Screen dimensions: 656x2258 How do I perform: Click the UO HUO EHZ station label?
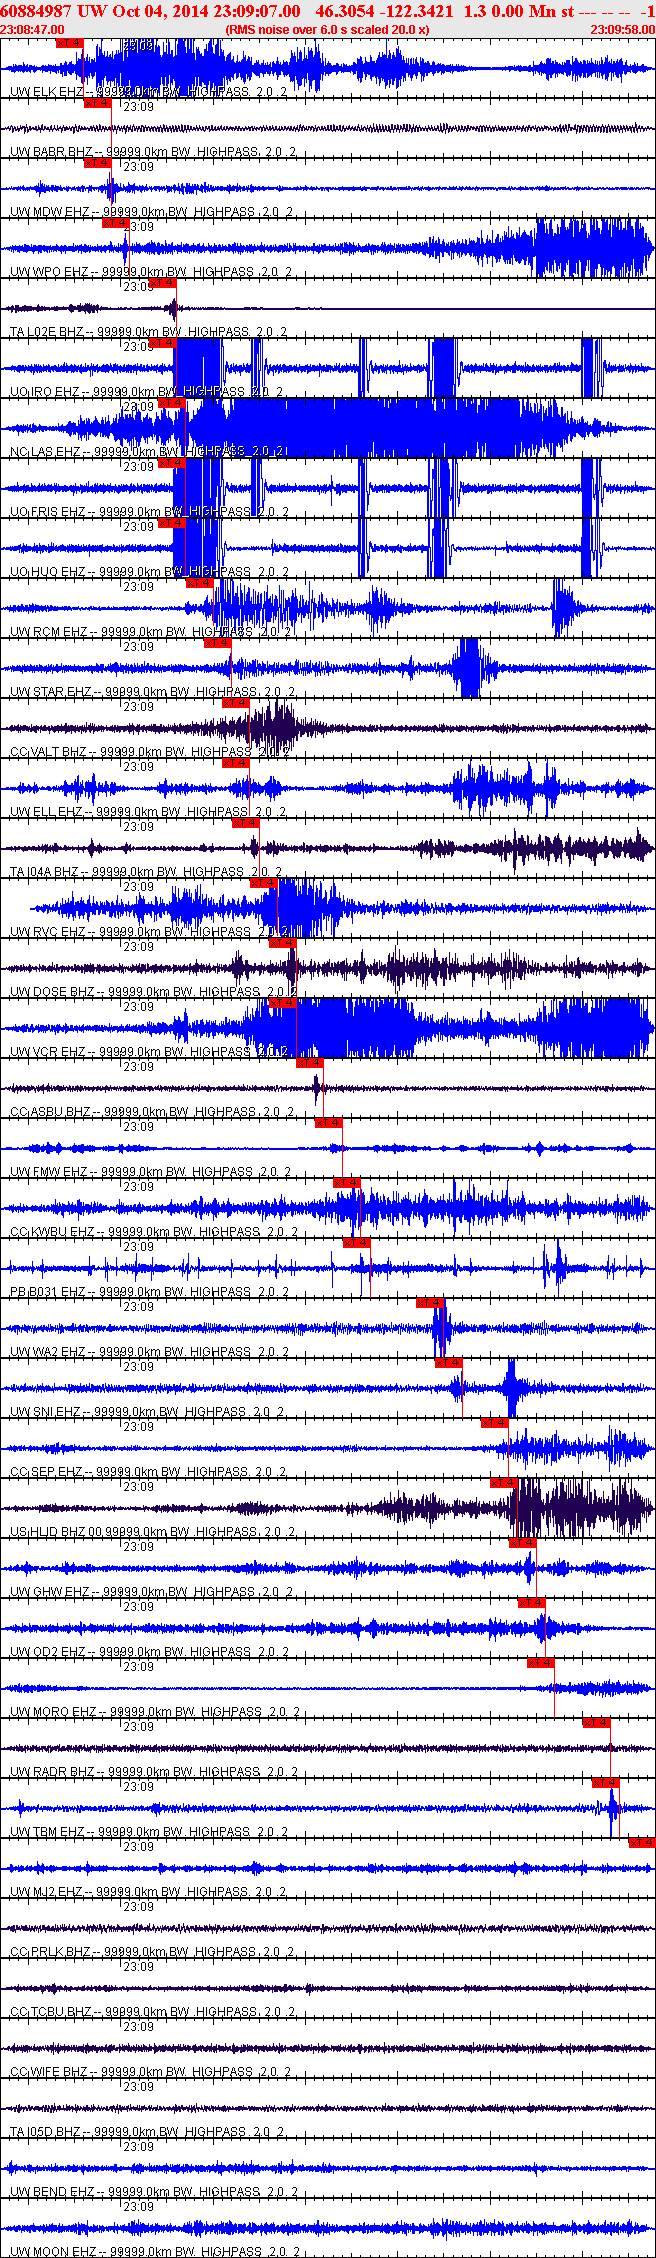pos(149,572)
